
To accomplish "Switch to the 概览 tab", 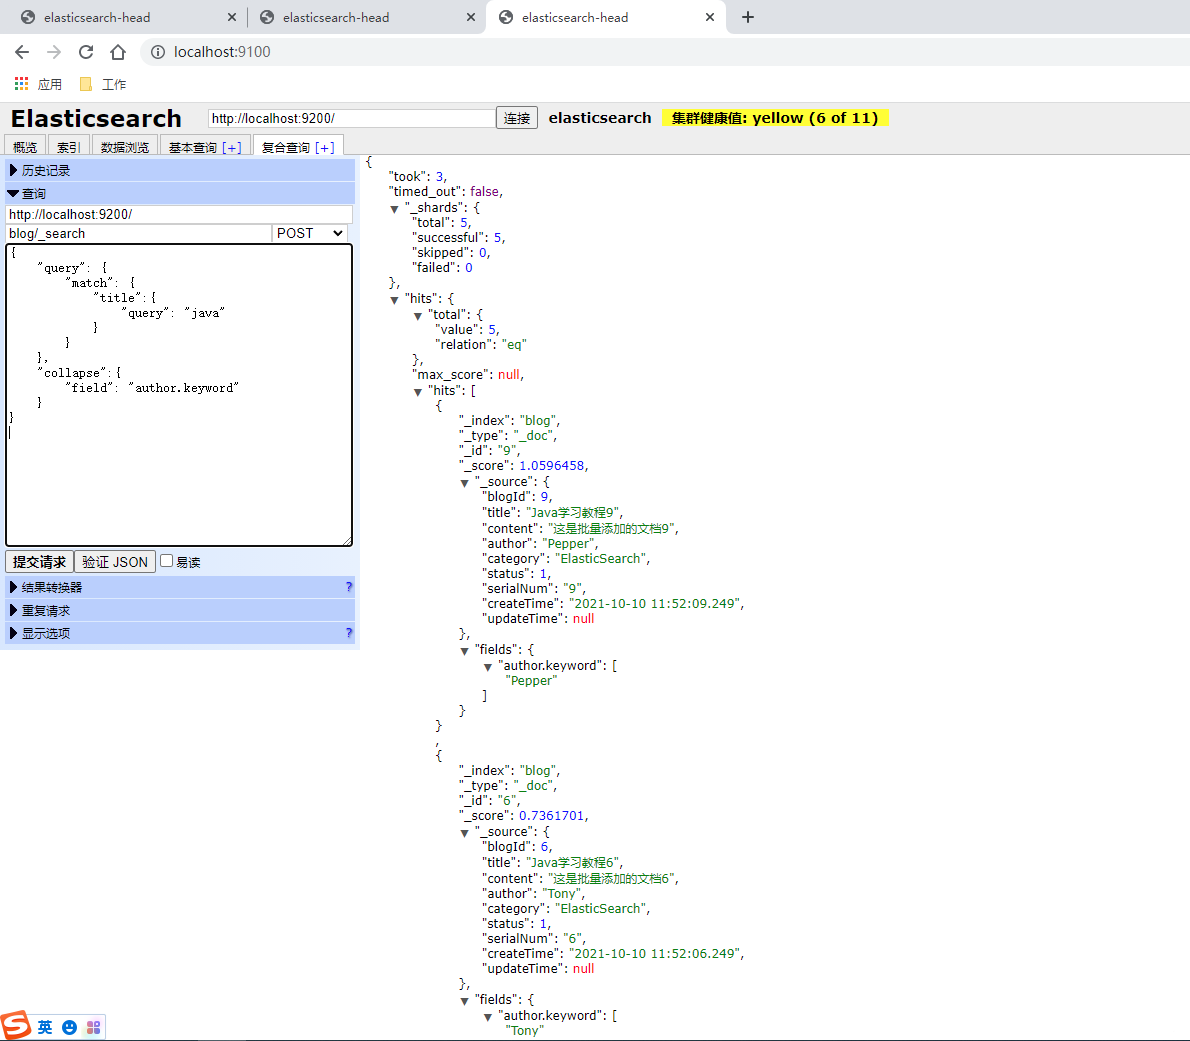I will pos(25,146).
